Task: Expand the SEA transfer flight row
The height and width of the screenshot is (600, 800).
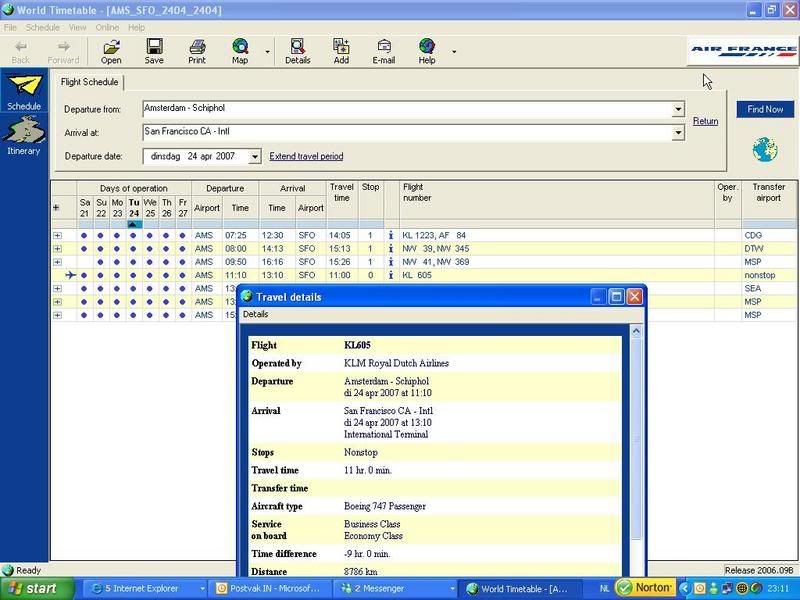Action: 57,288
